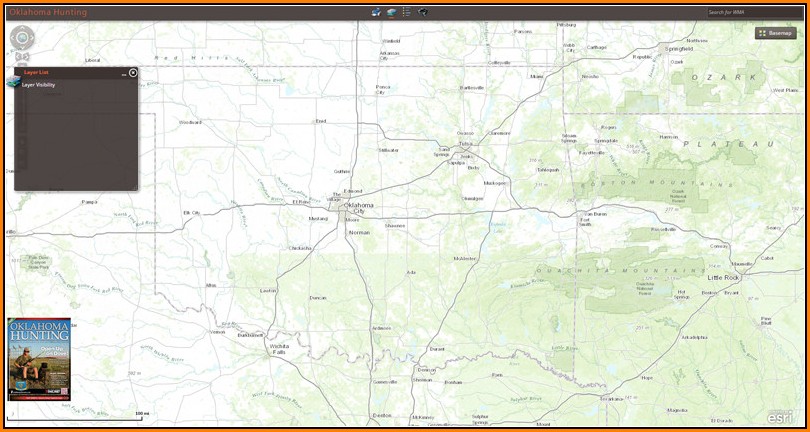Click the Search for WMA field
Image resolution: width=810 pixels, height=432 pixels.
coord(754,12)
